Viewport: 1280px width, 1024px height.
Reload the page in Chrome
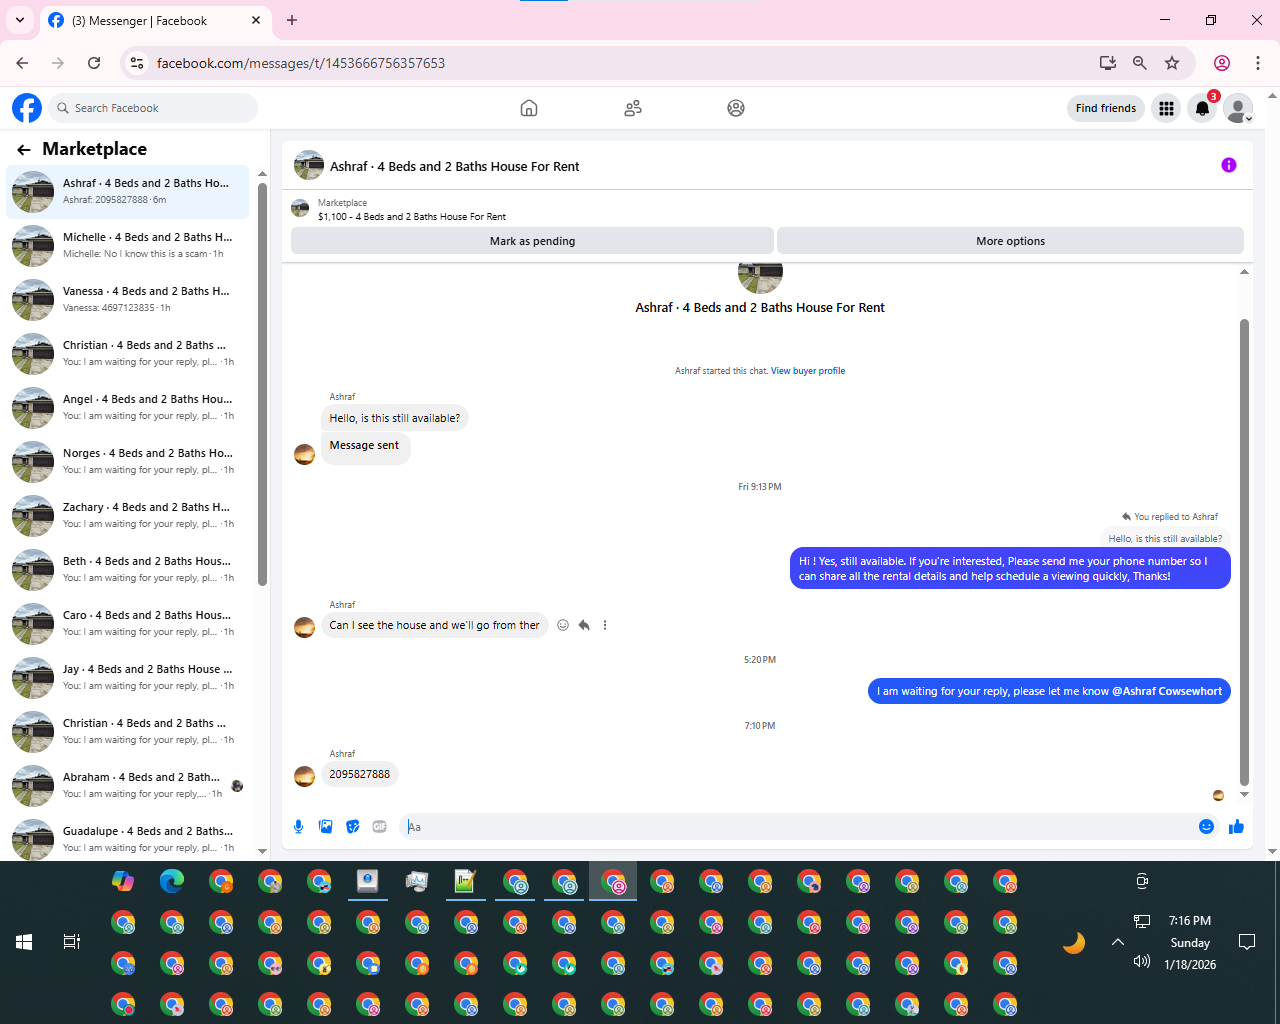pos(94,63)
